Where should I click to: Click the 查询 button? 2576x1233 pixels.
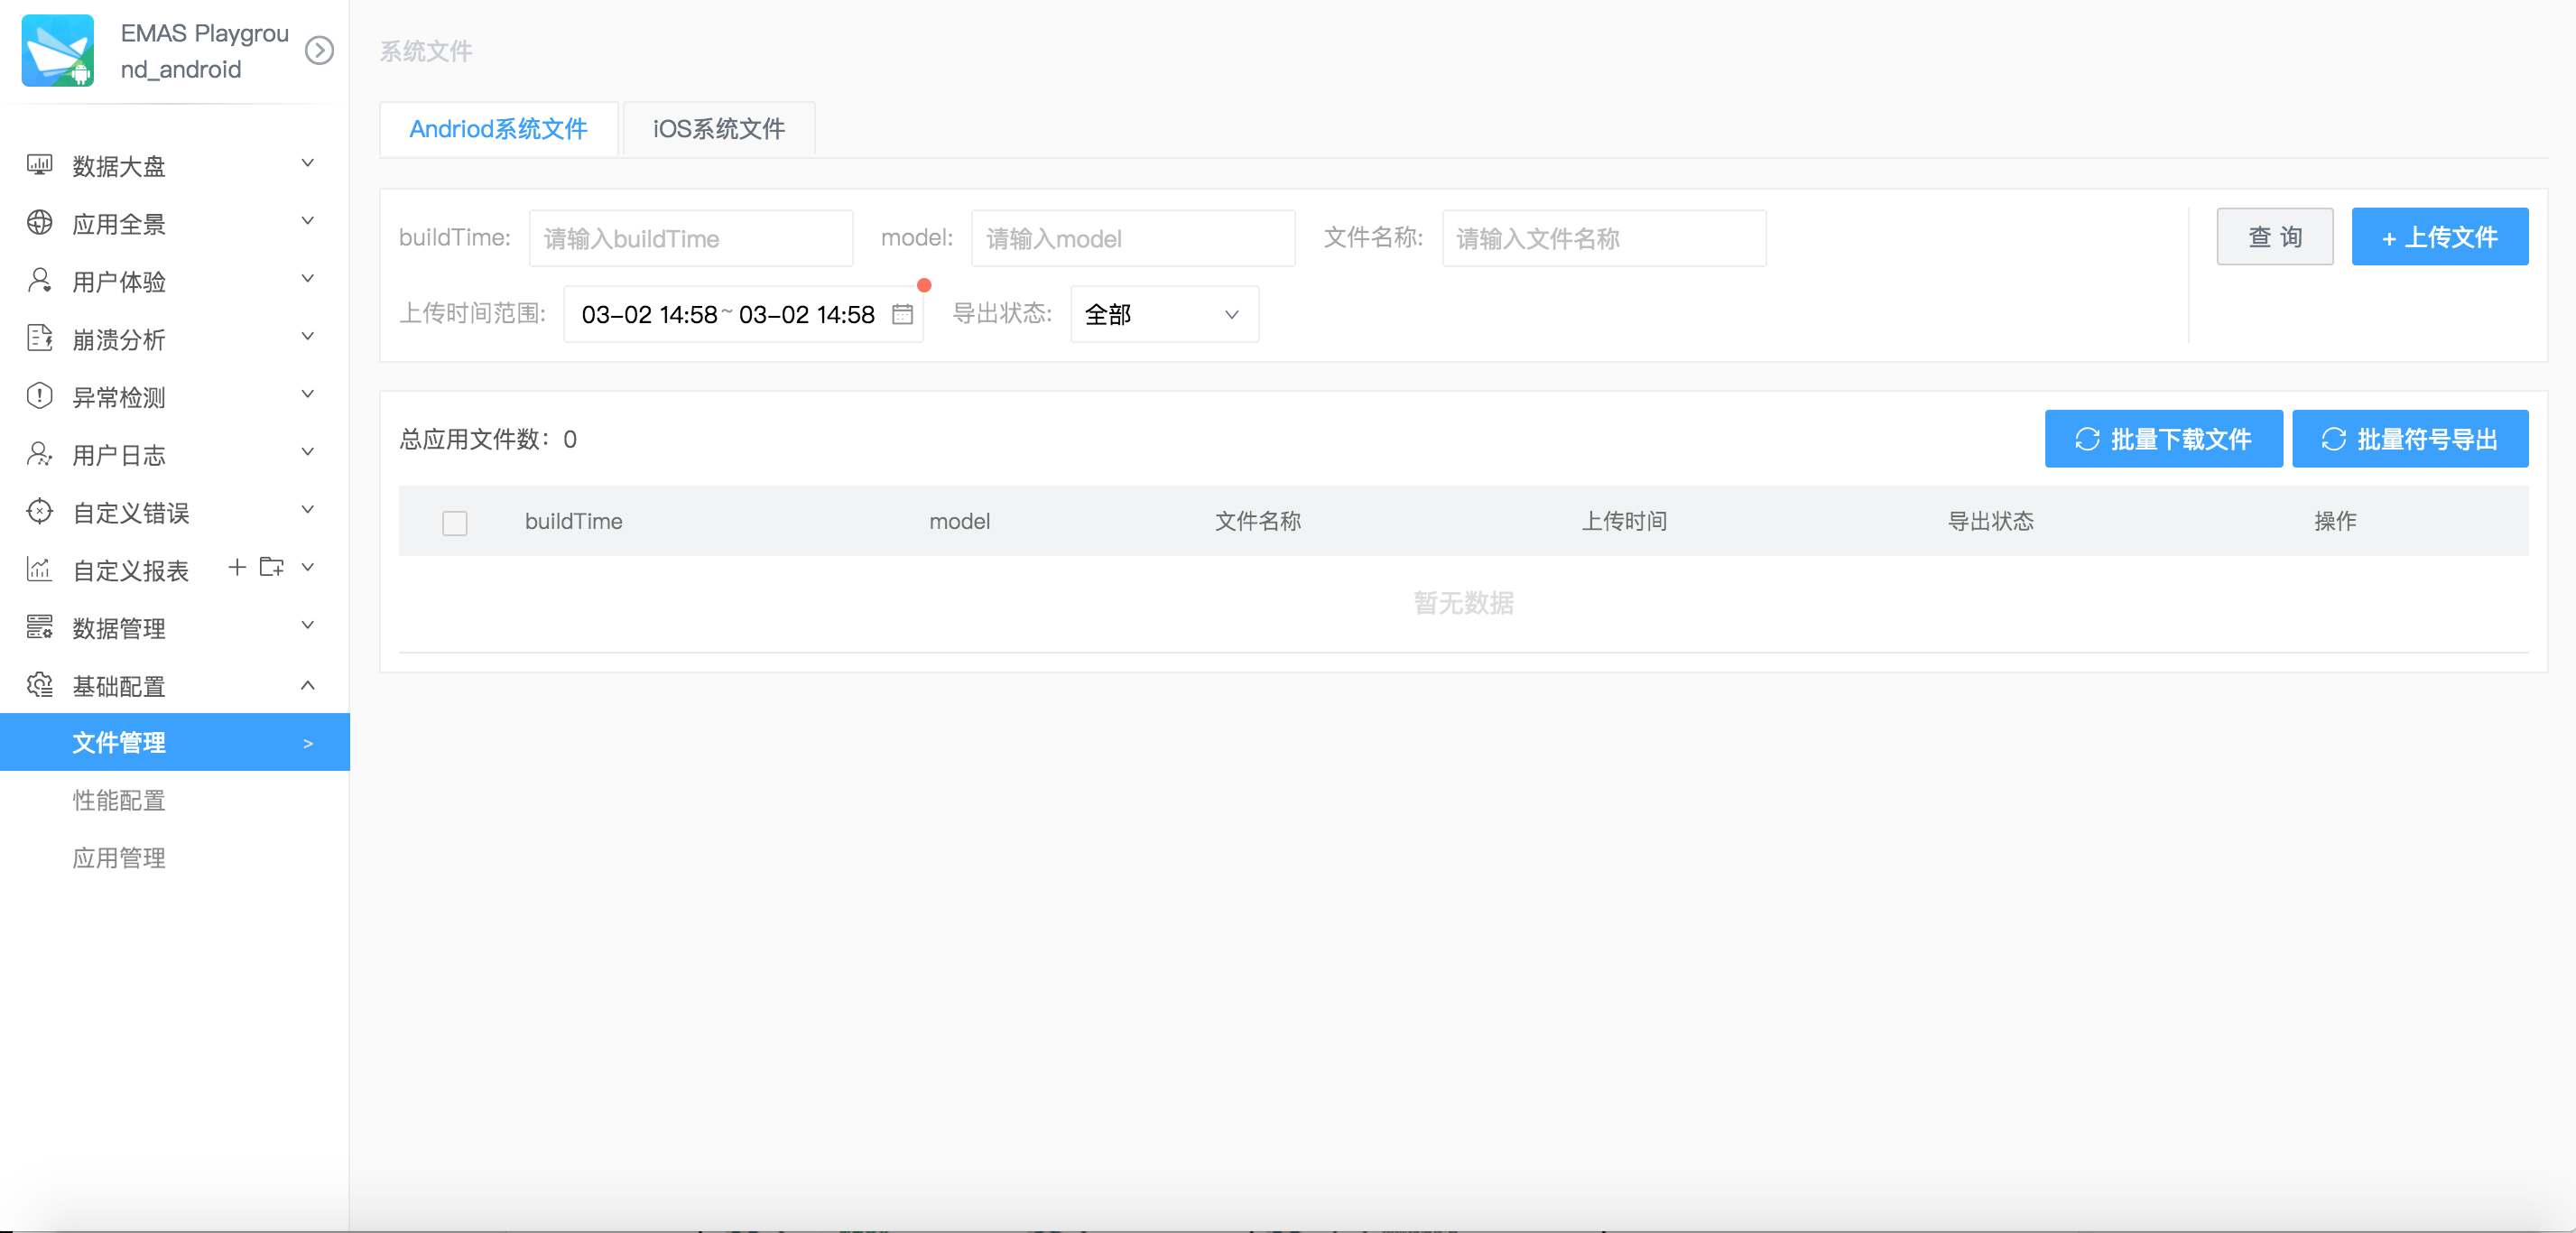click(x=2275, y=237)
